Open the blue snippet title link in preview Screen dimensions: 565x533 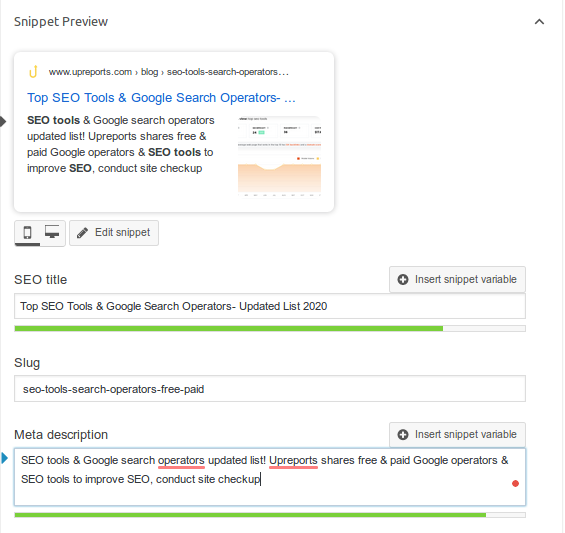tap(161, 98)
